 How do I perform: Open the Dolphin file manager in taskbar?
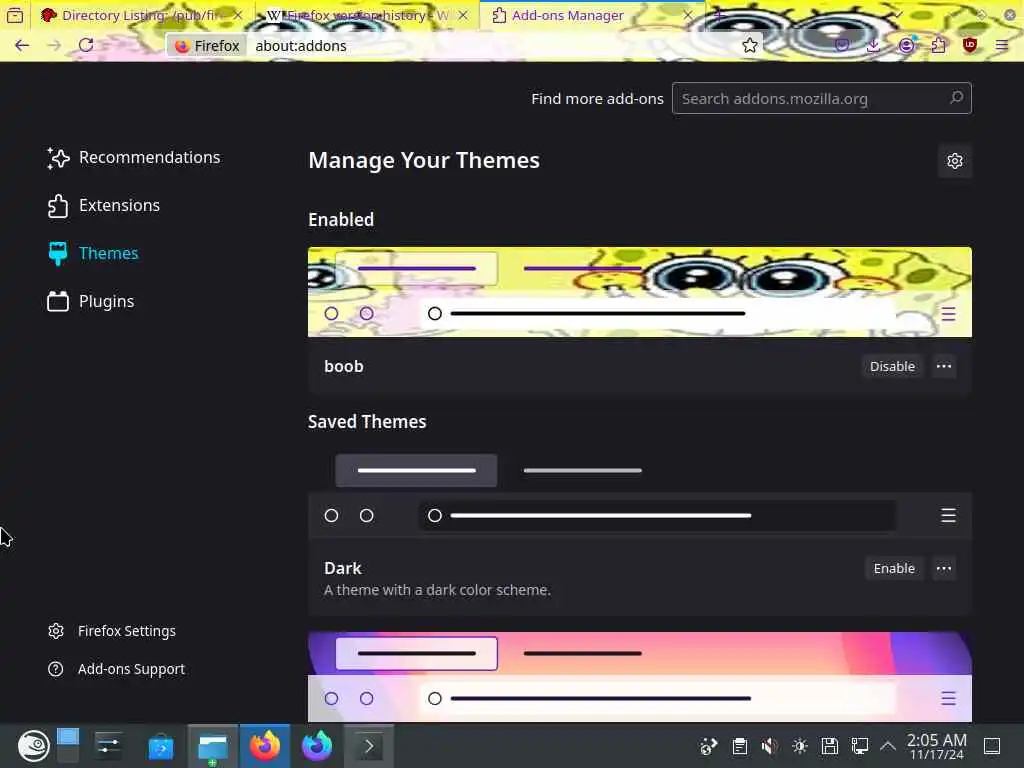(213, 746)
